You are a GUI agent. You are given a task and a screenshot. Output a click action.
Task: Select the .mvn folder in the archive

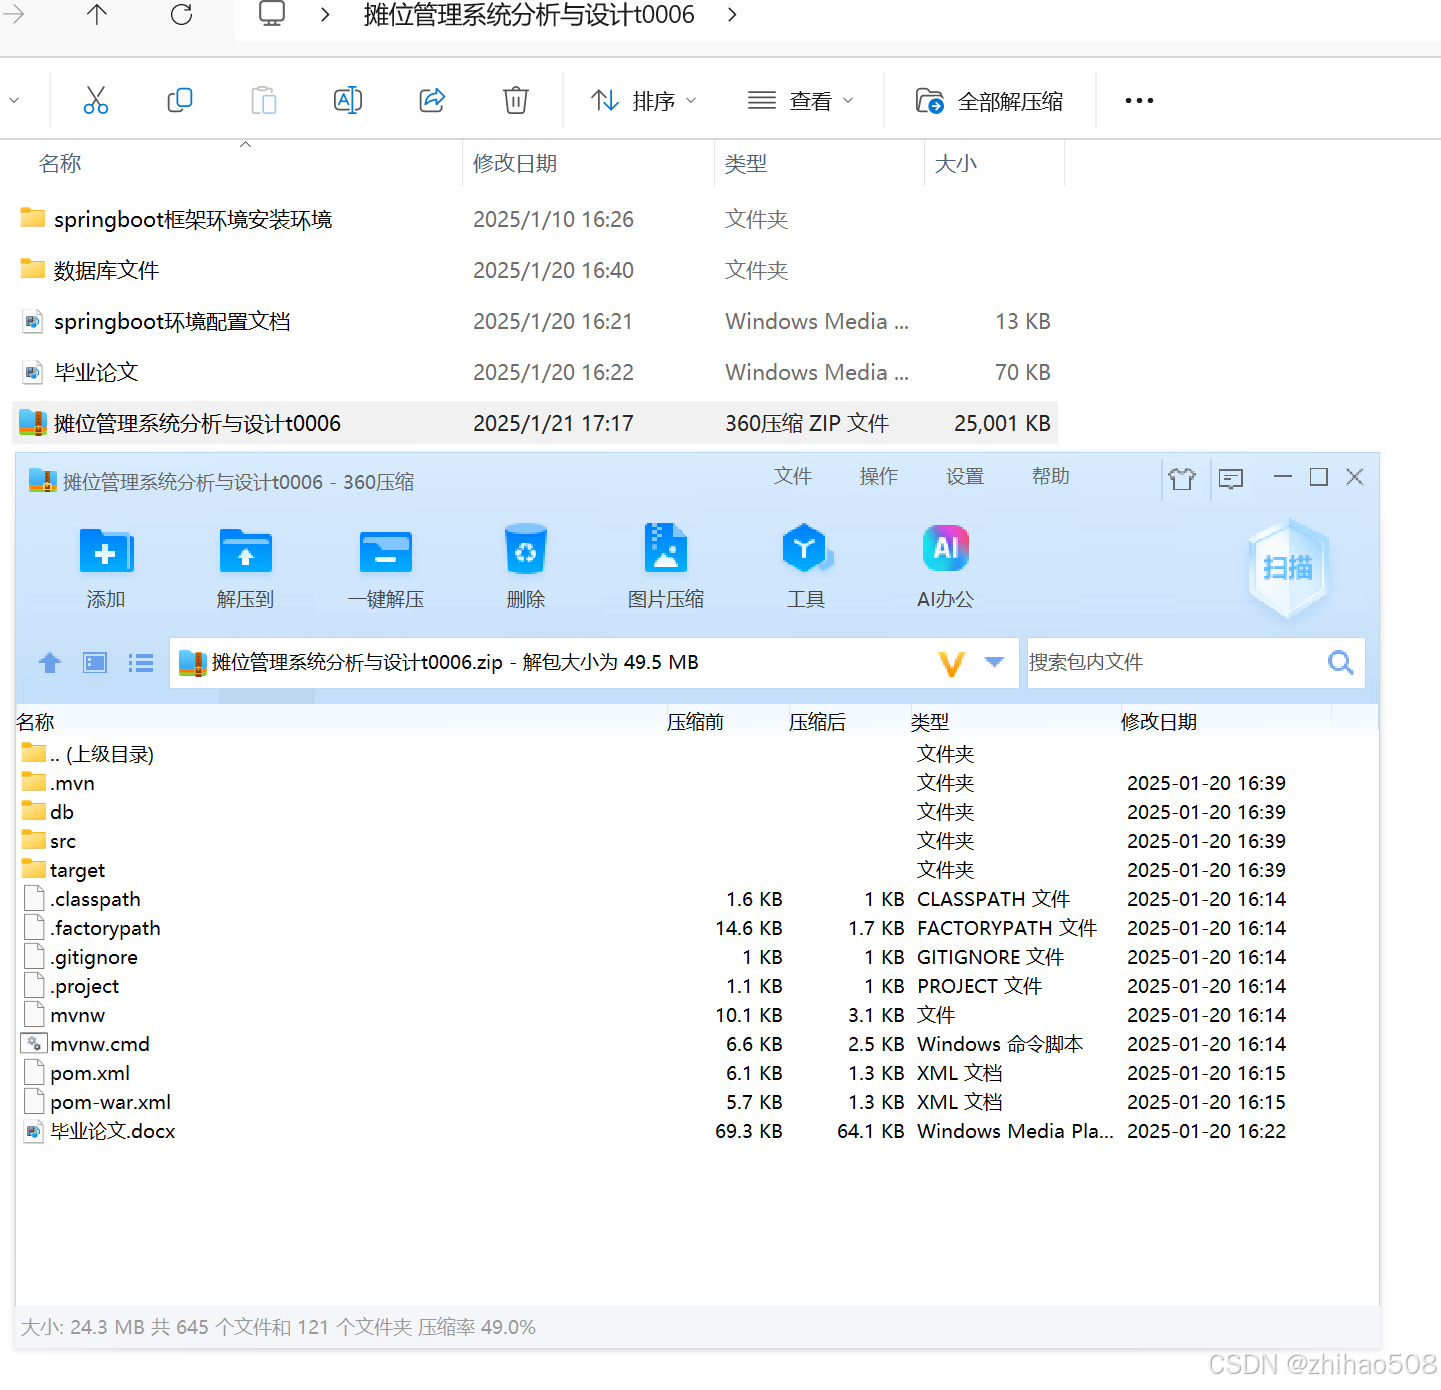click(697, 783)
